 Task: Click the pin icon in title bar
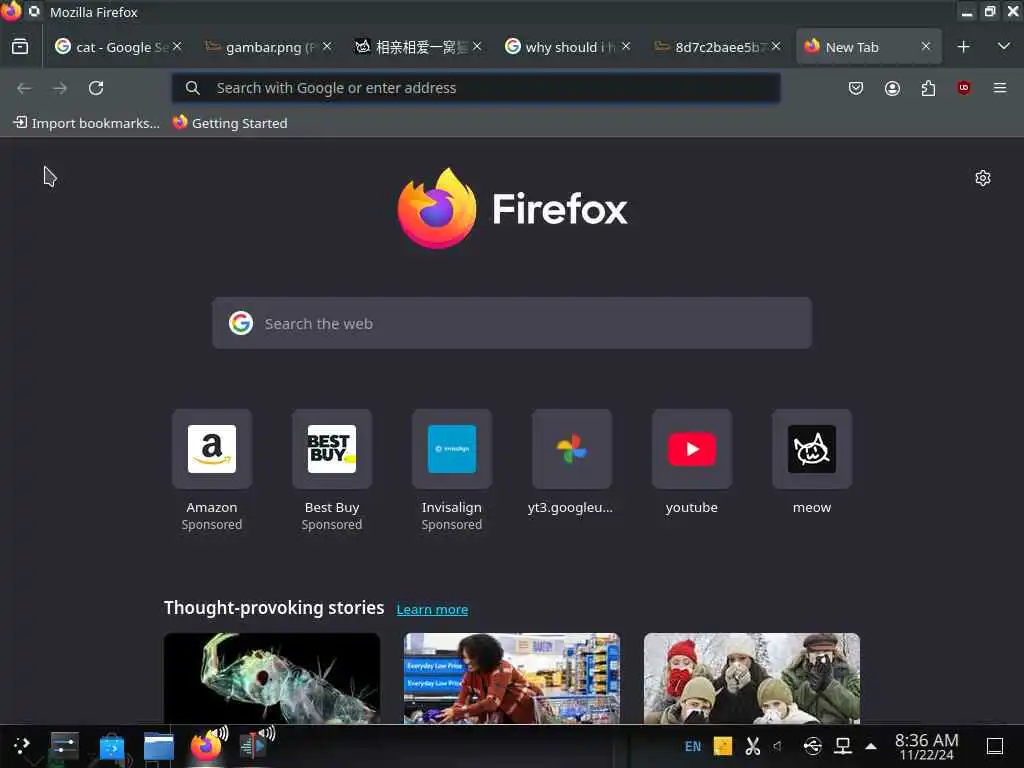pos(35,11)
